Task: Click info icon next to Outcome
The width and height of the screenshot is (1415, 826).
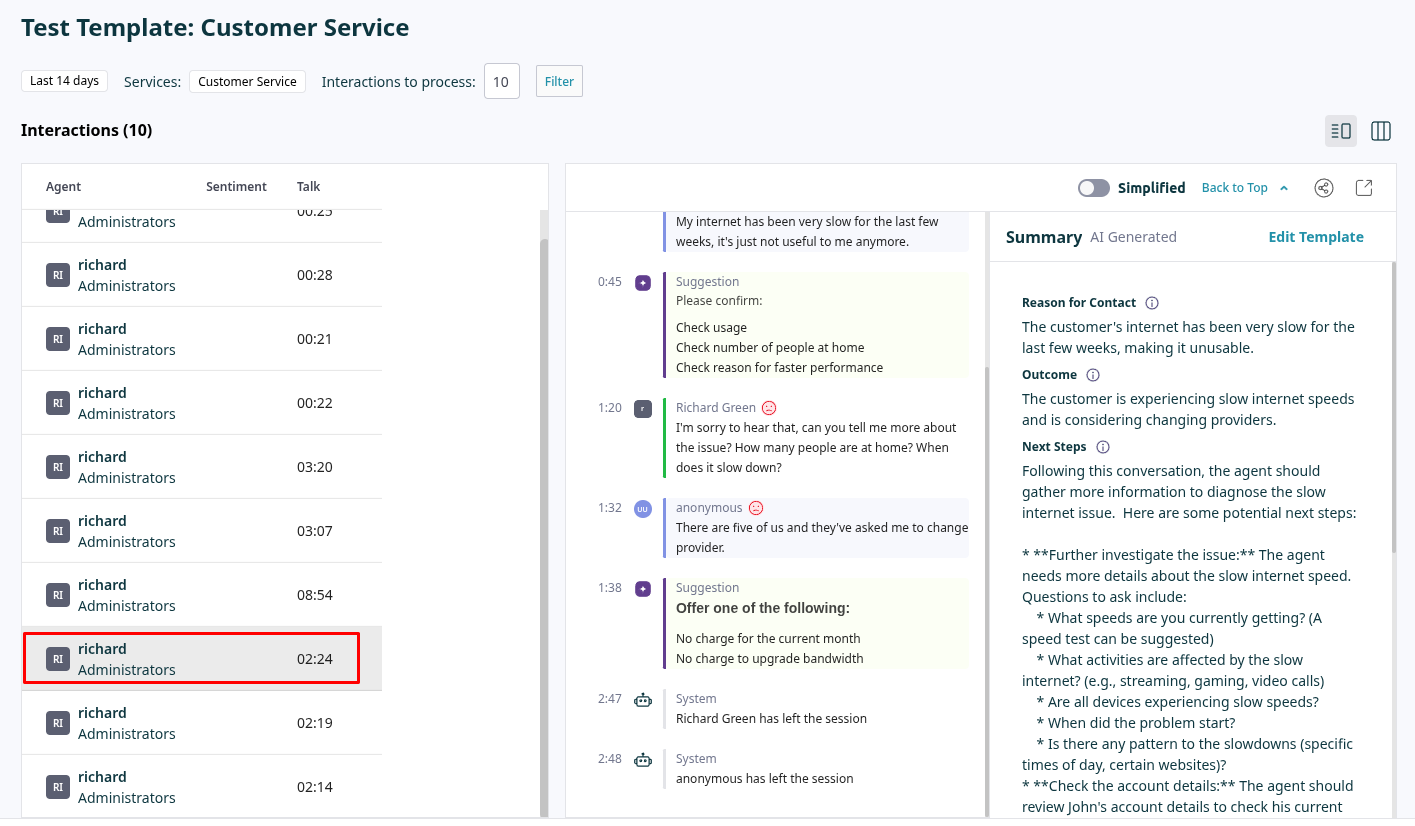Action: 1093,375
